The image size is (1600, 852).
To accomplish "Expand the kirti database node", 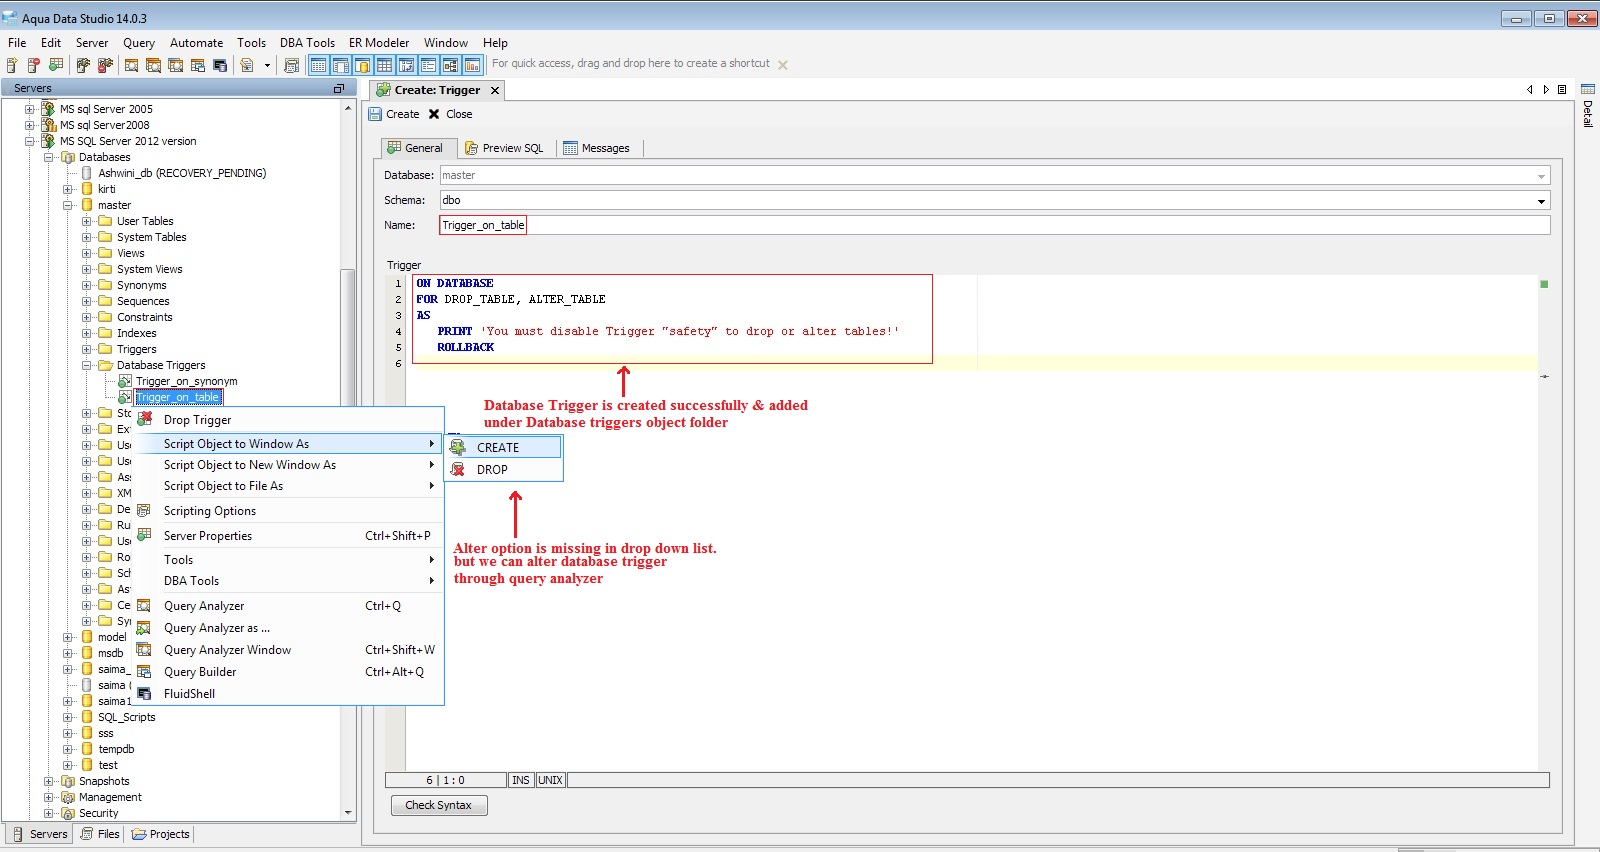I will coord(68,189).
